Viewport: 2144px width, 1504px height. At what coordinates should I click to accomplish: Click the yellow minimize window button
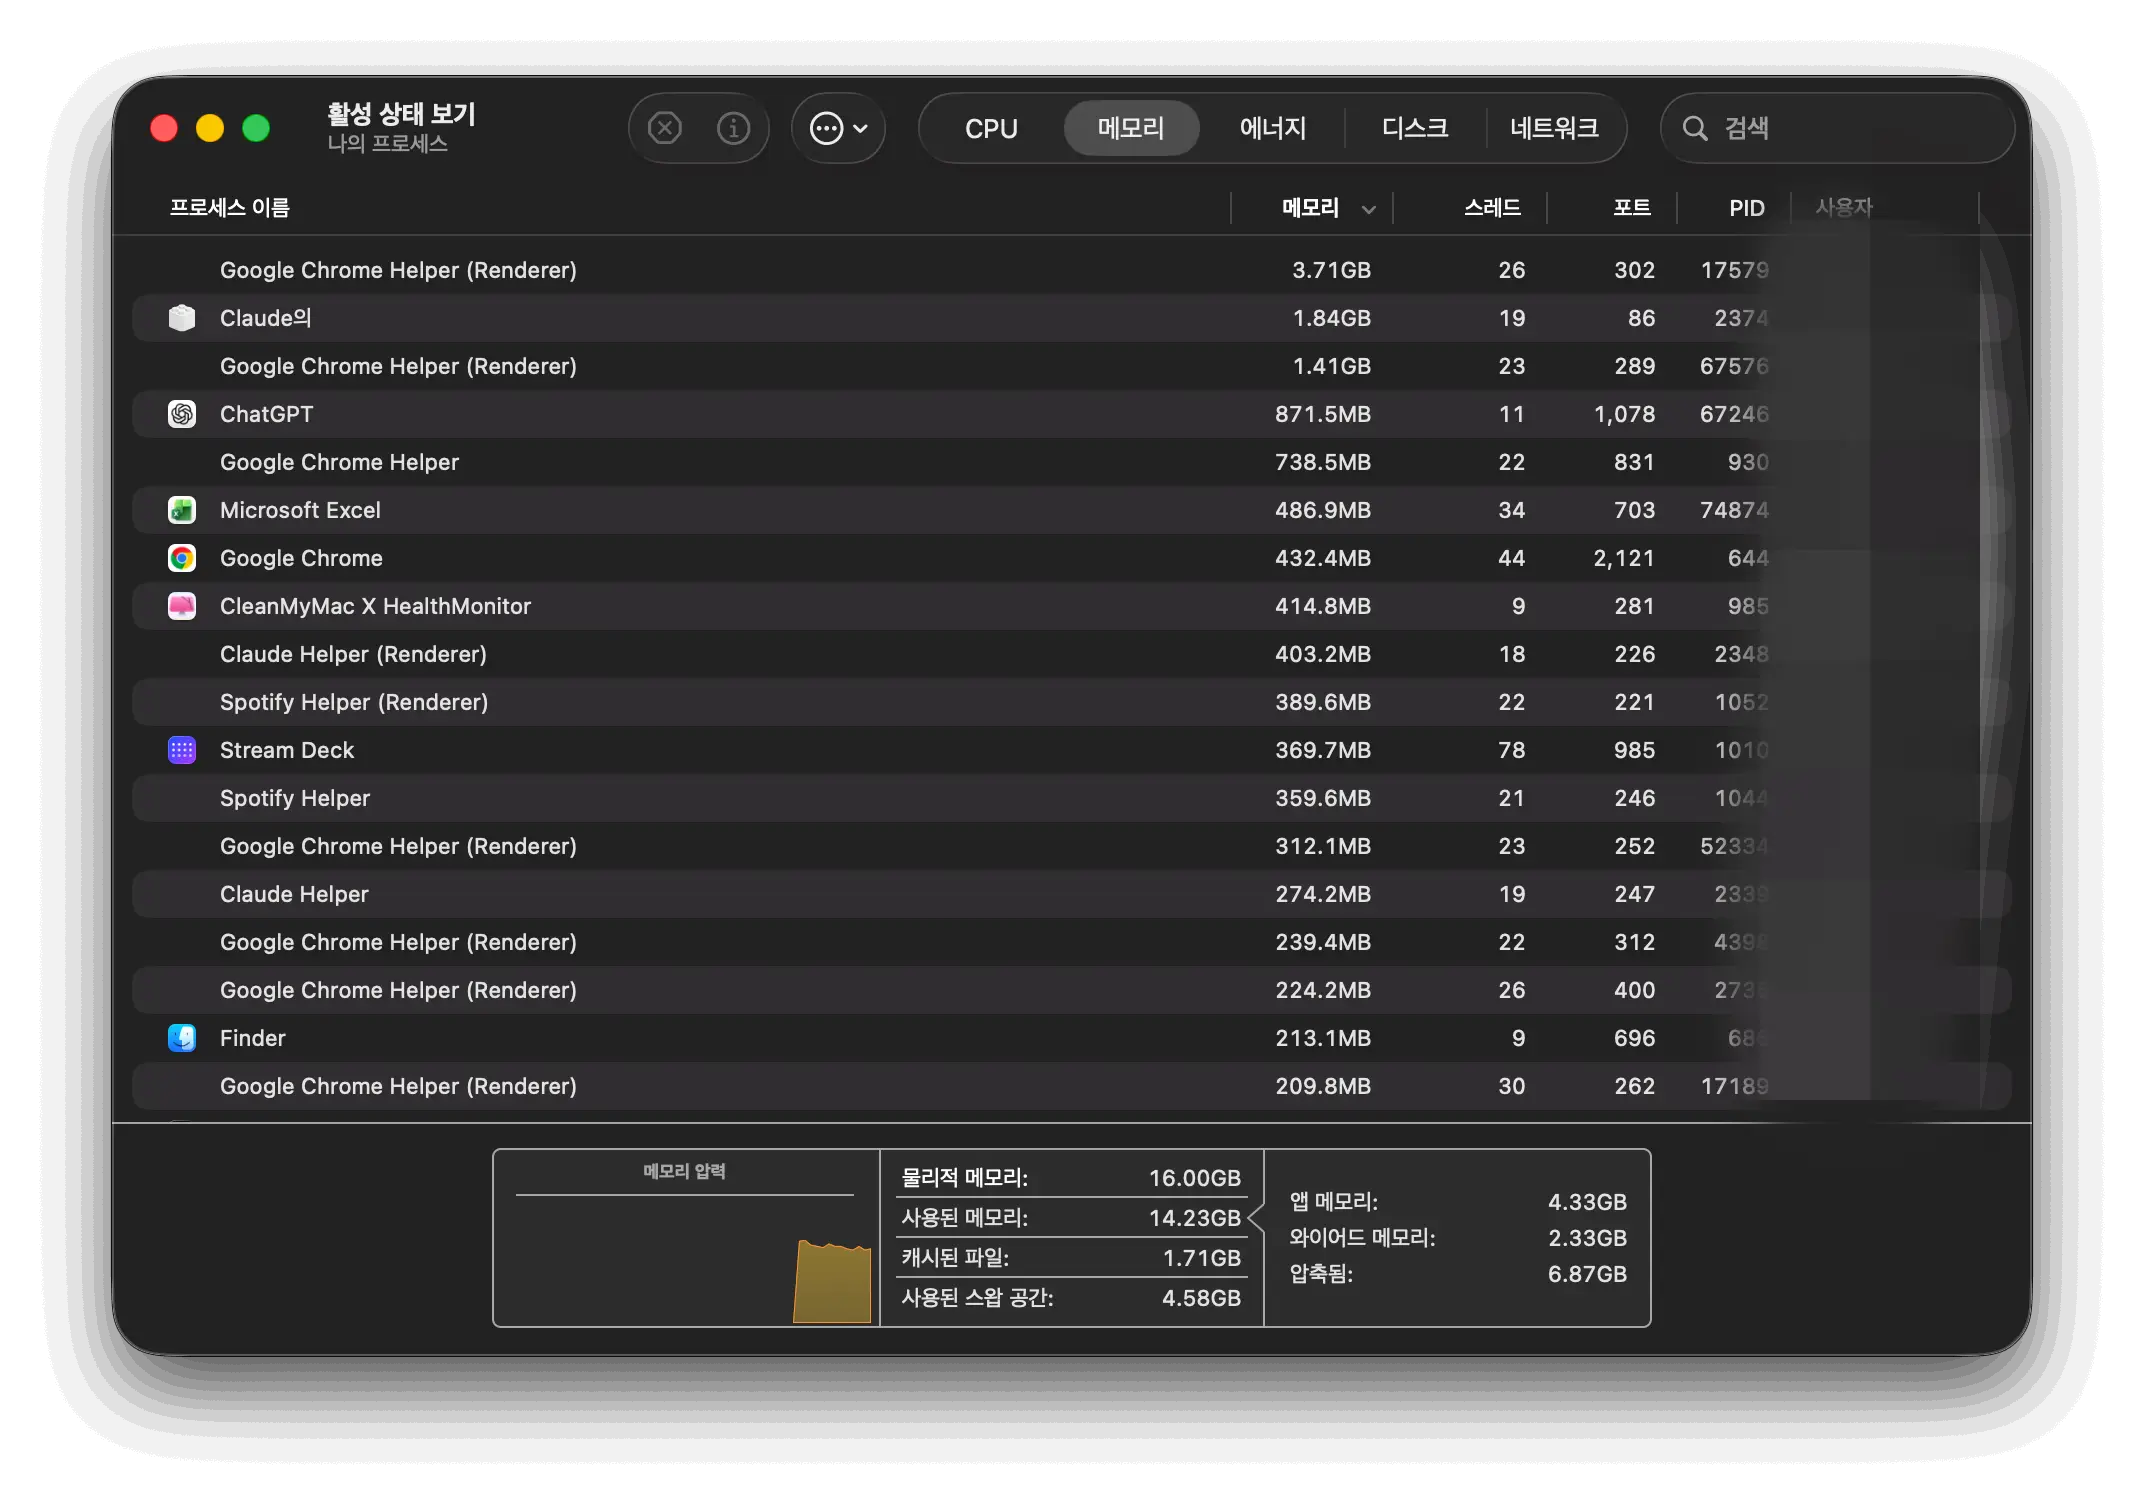[x=210, y=128]
